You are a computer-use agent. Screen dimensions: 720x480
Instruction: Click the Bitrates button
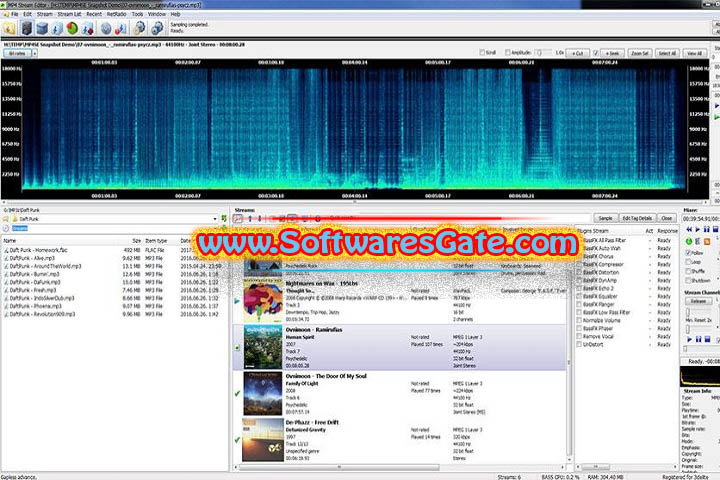[17, 53]
